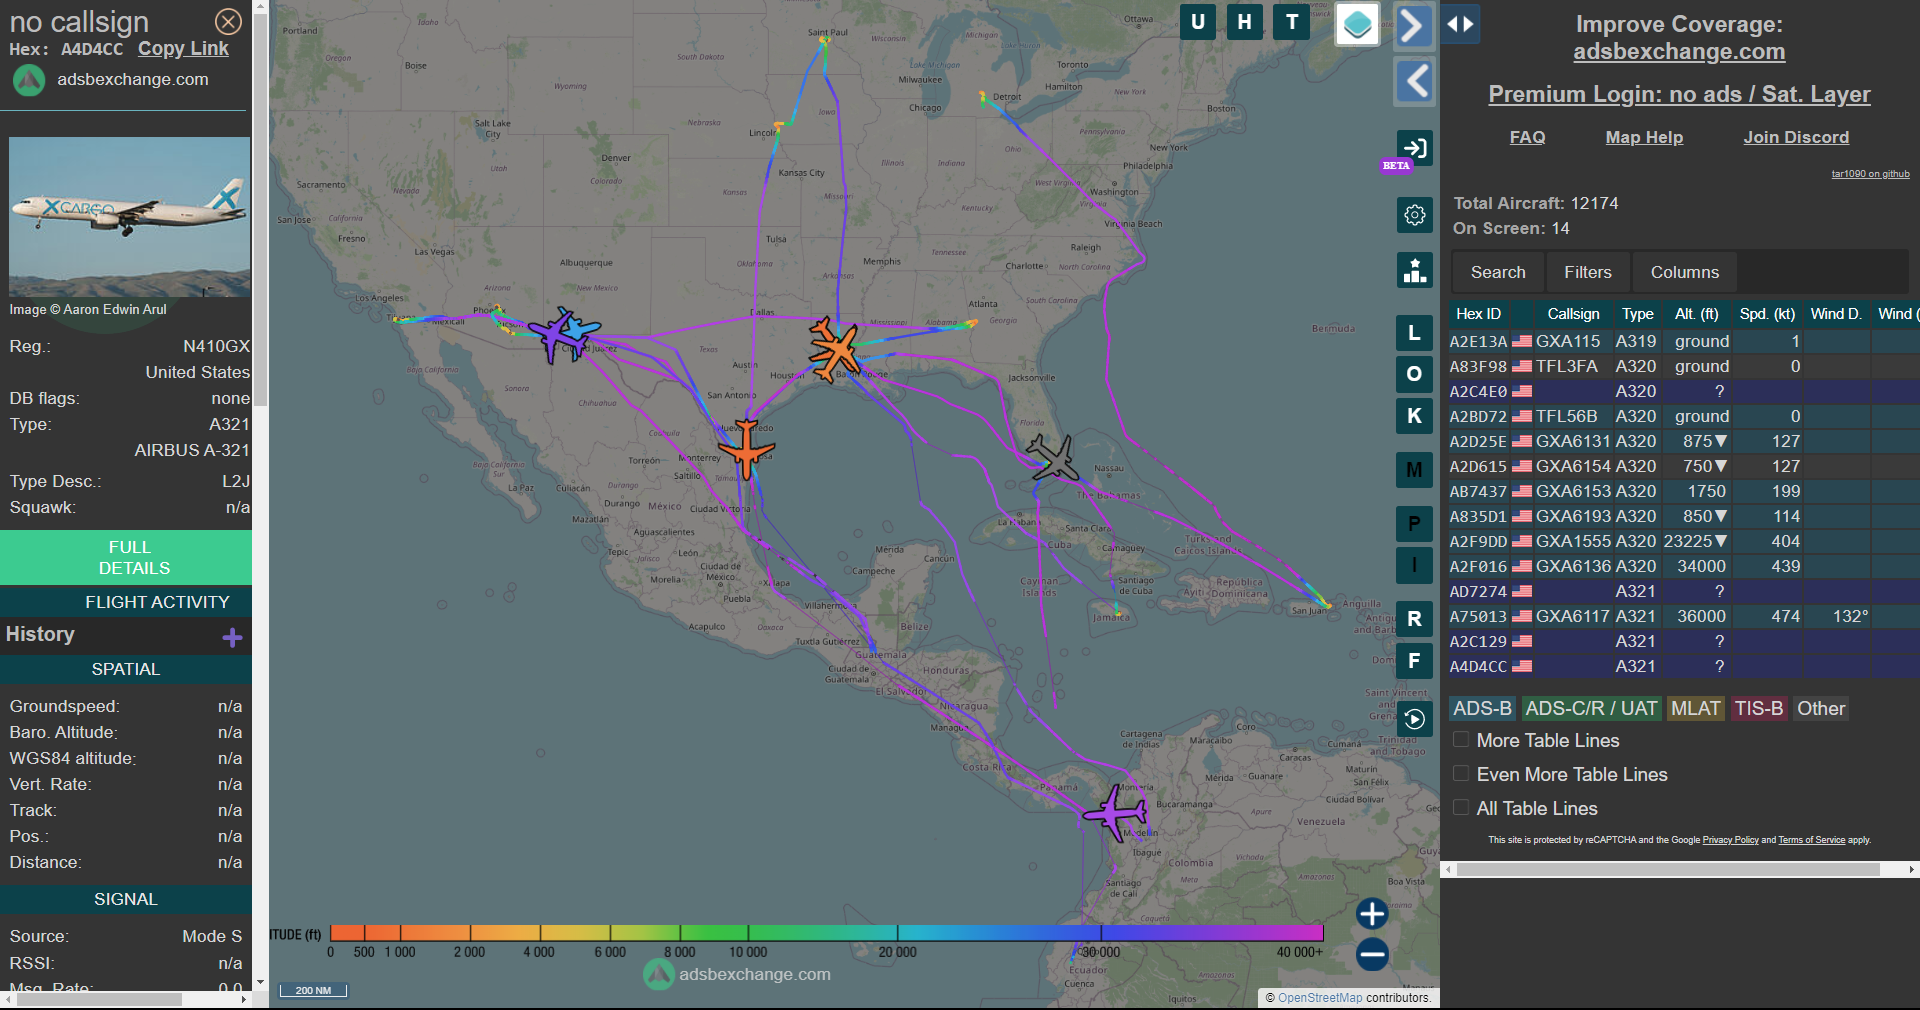Toggle the F map option

(x=1414, y=660)
